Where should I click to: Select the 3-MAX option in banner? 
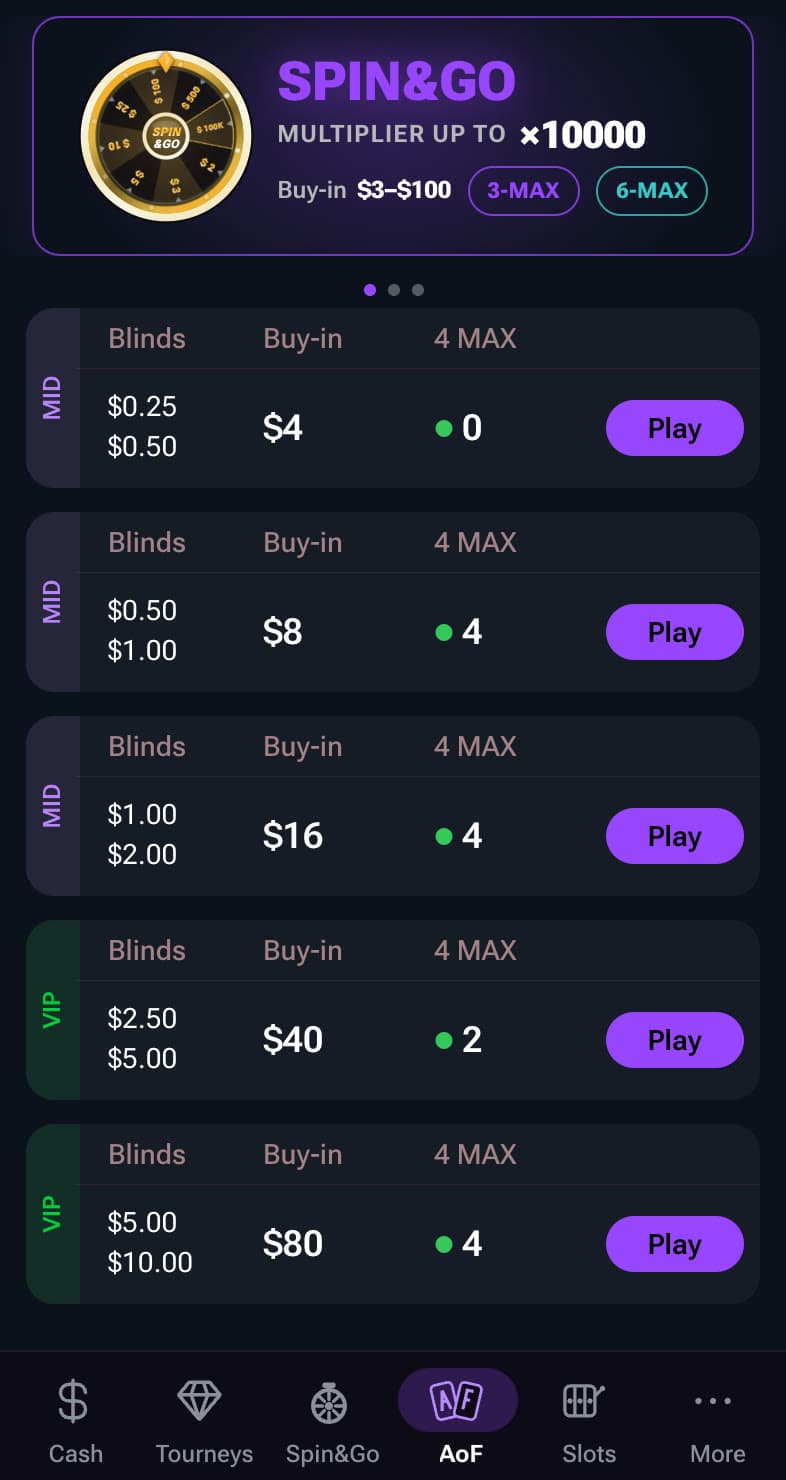tap(523, 191)
